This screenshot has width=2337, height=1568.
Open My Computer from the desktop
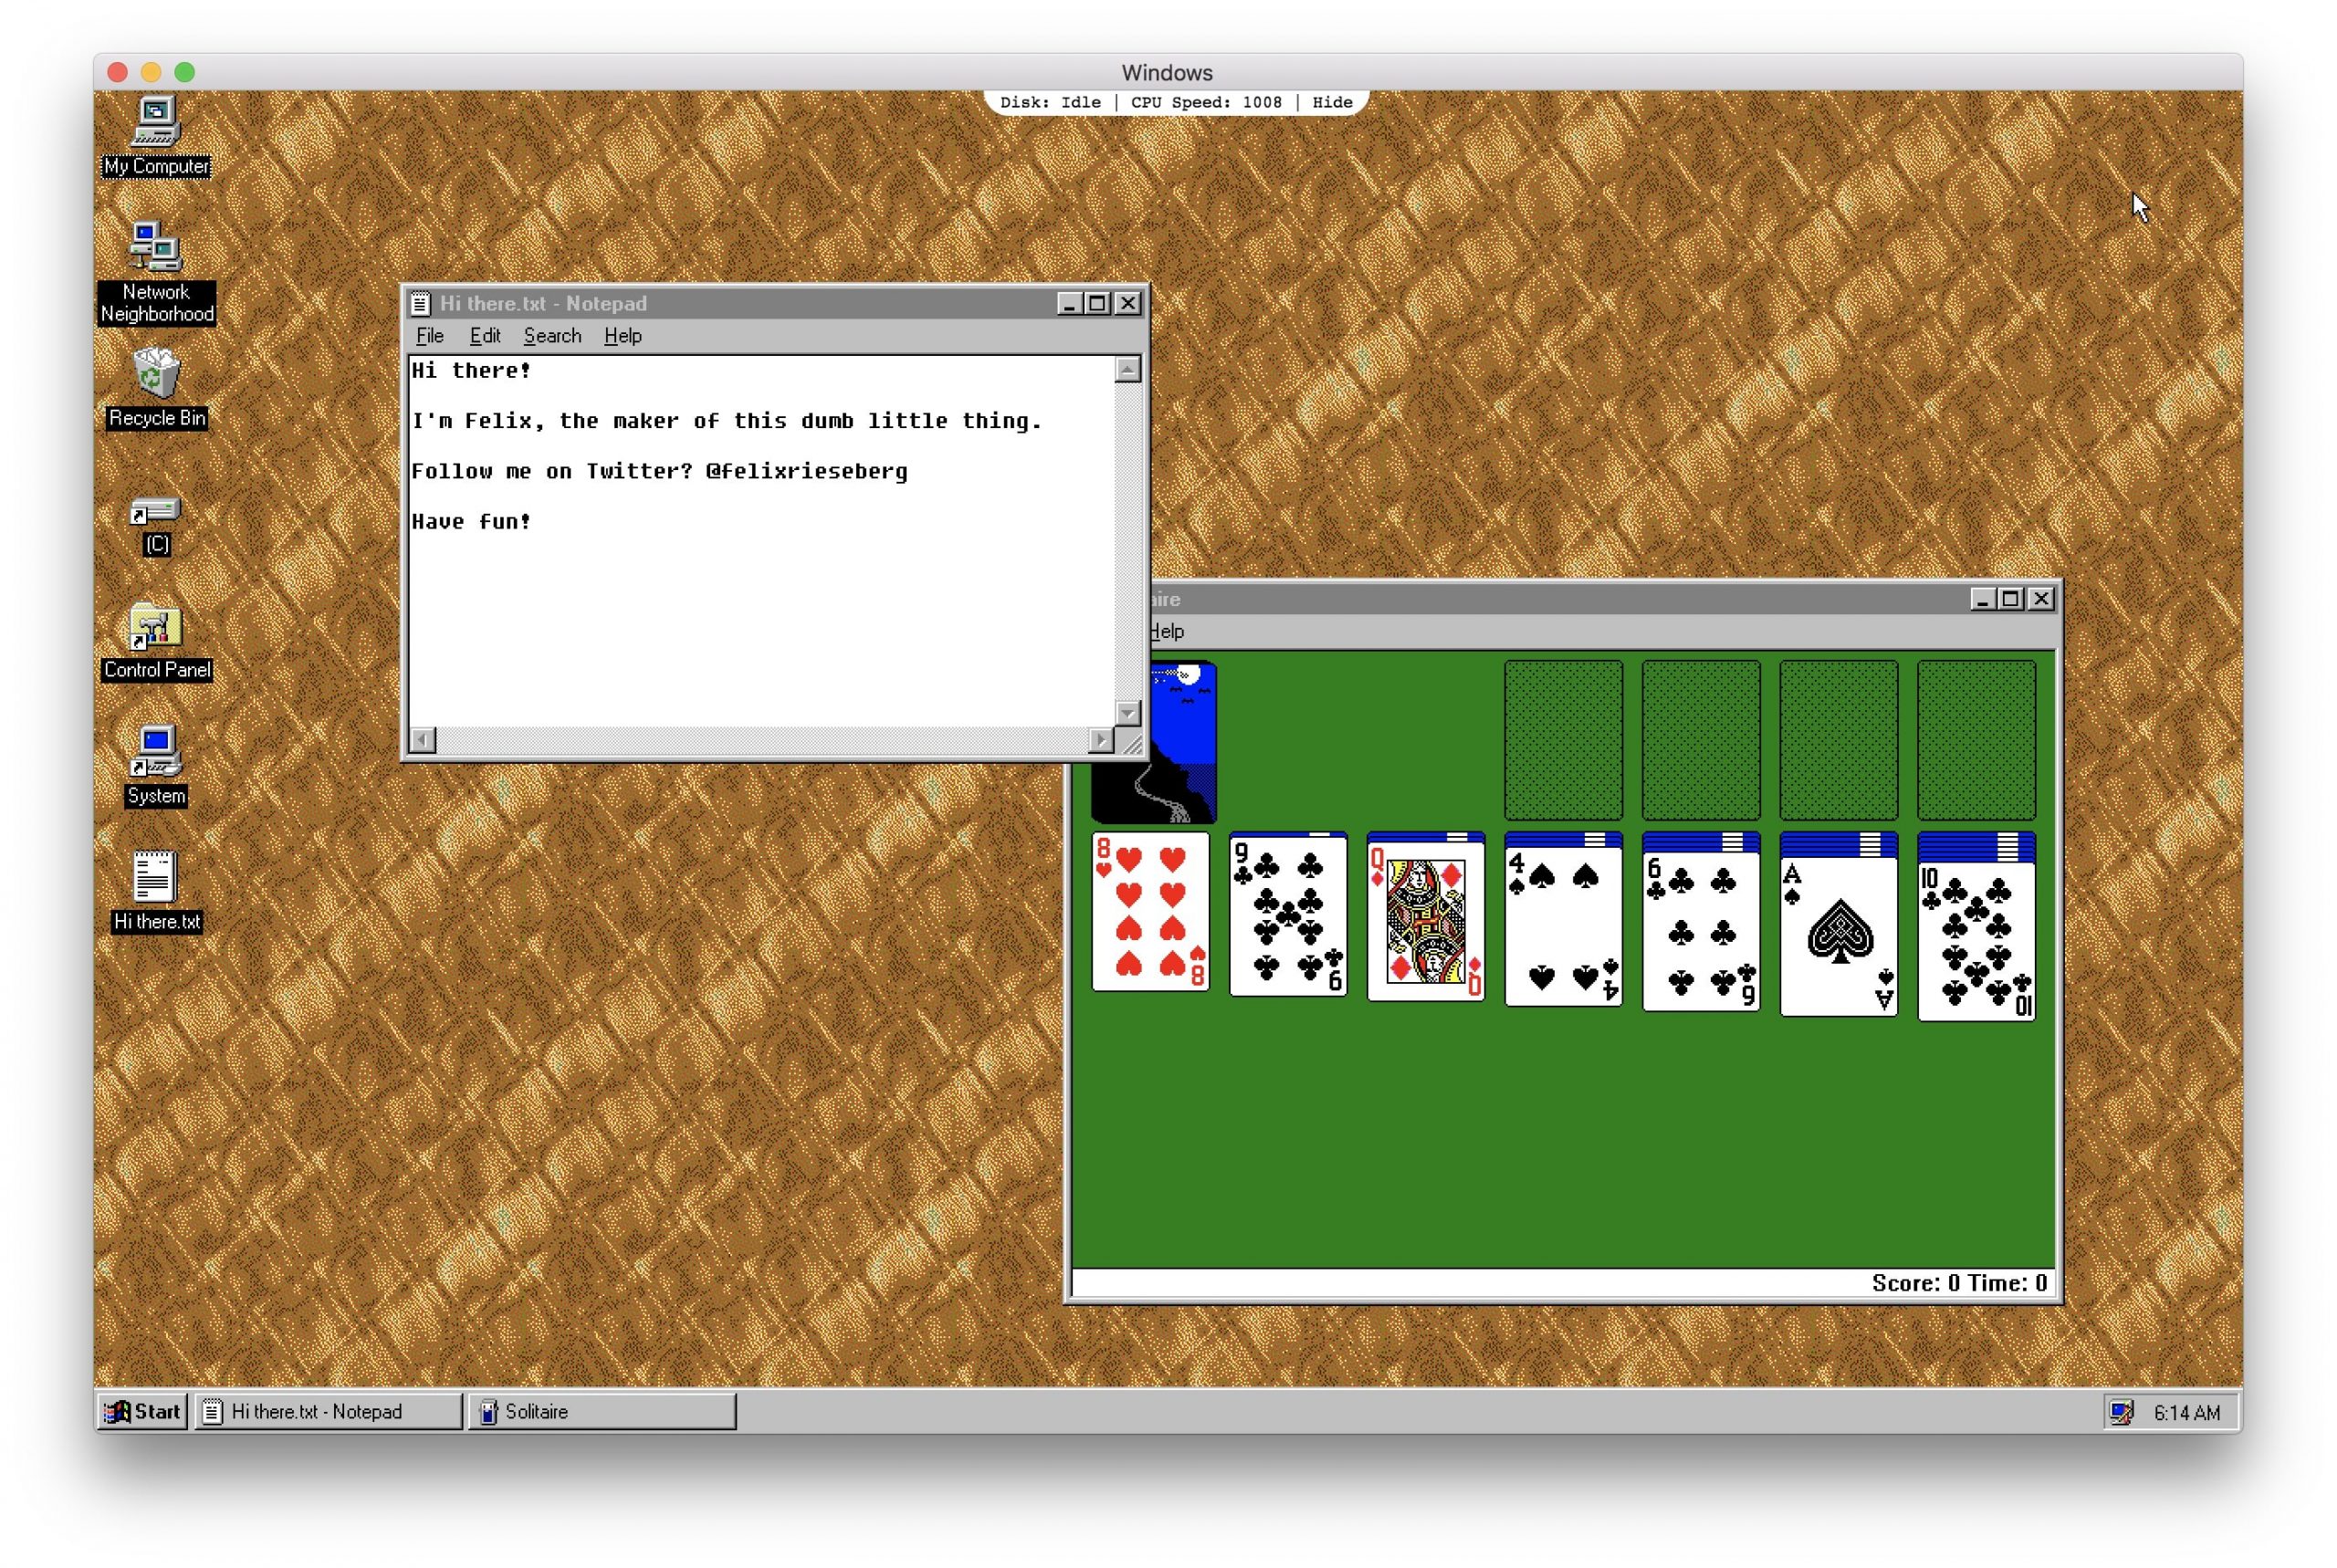point(155,122)
